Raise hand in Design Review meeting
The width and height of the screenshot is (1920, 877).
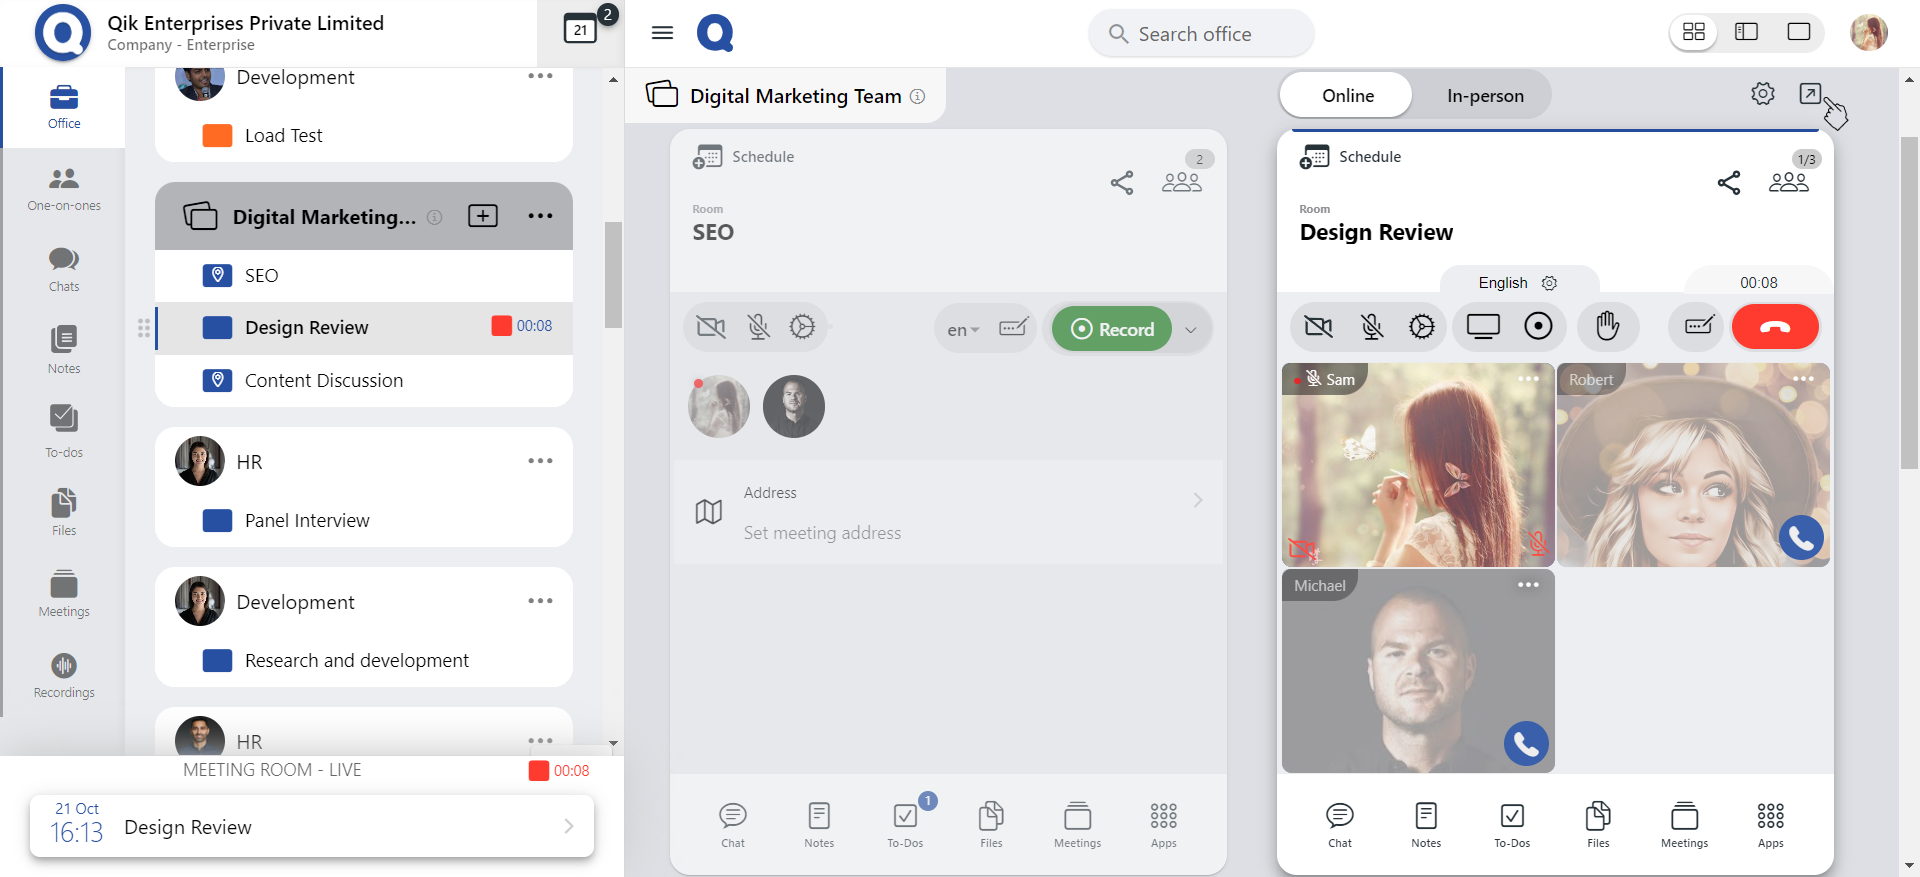[1607, 327]
